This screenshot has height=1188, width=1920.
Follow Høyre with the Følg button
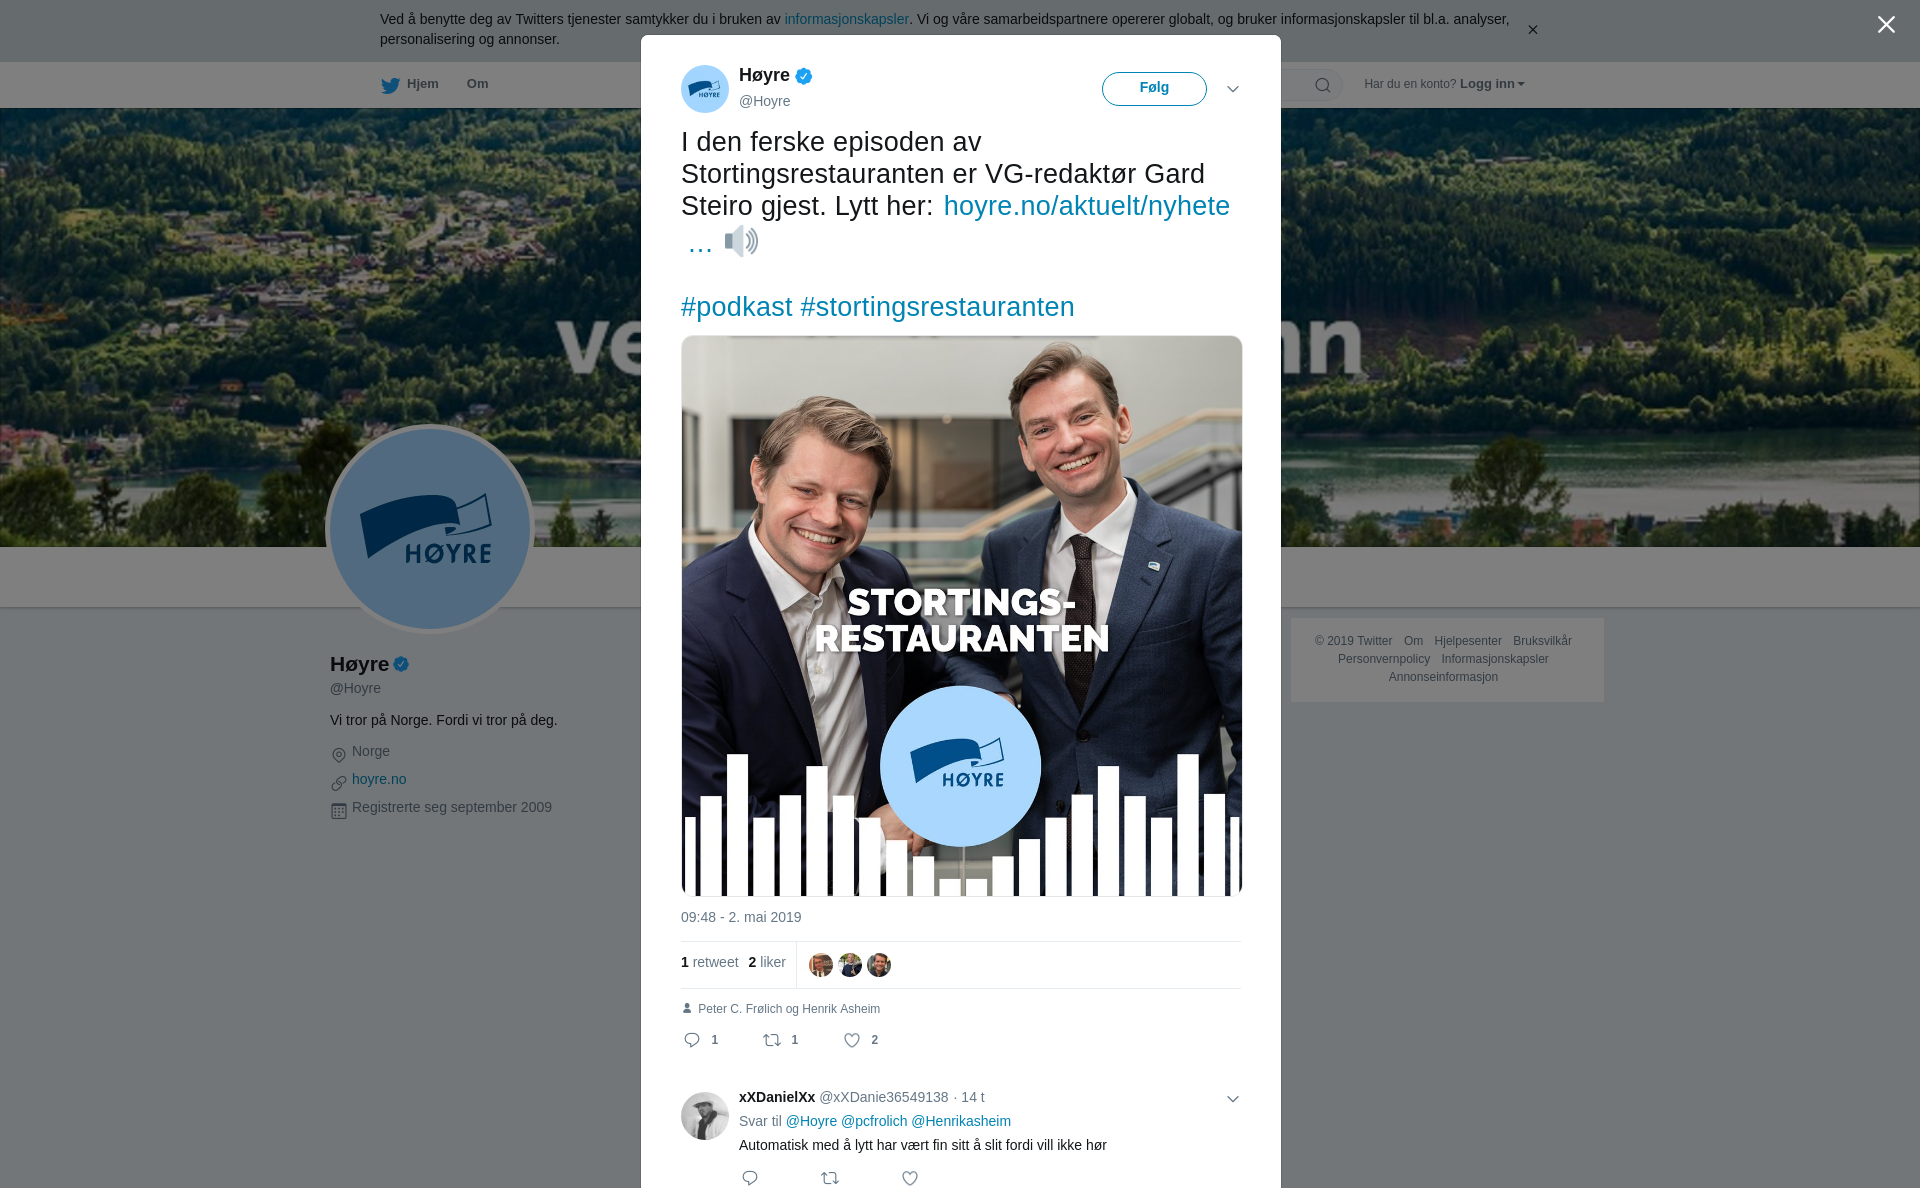pyautogui.click(x=1154, y=88)
